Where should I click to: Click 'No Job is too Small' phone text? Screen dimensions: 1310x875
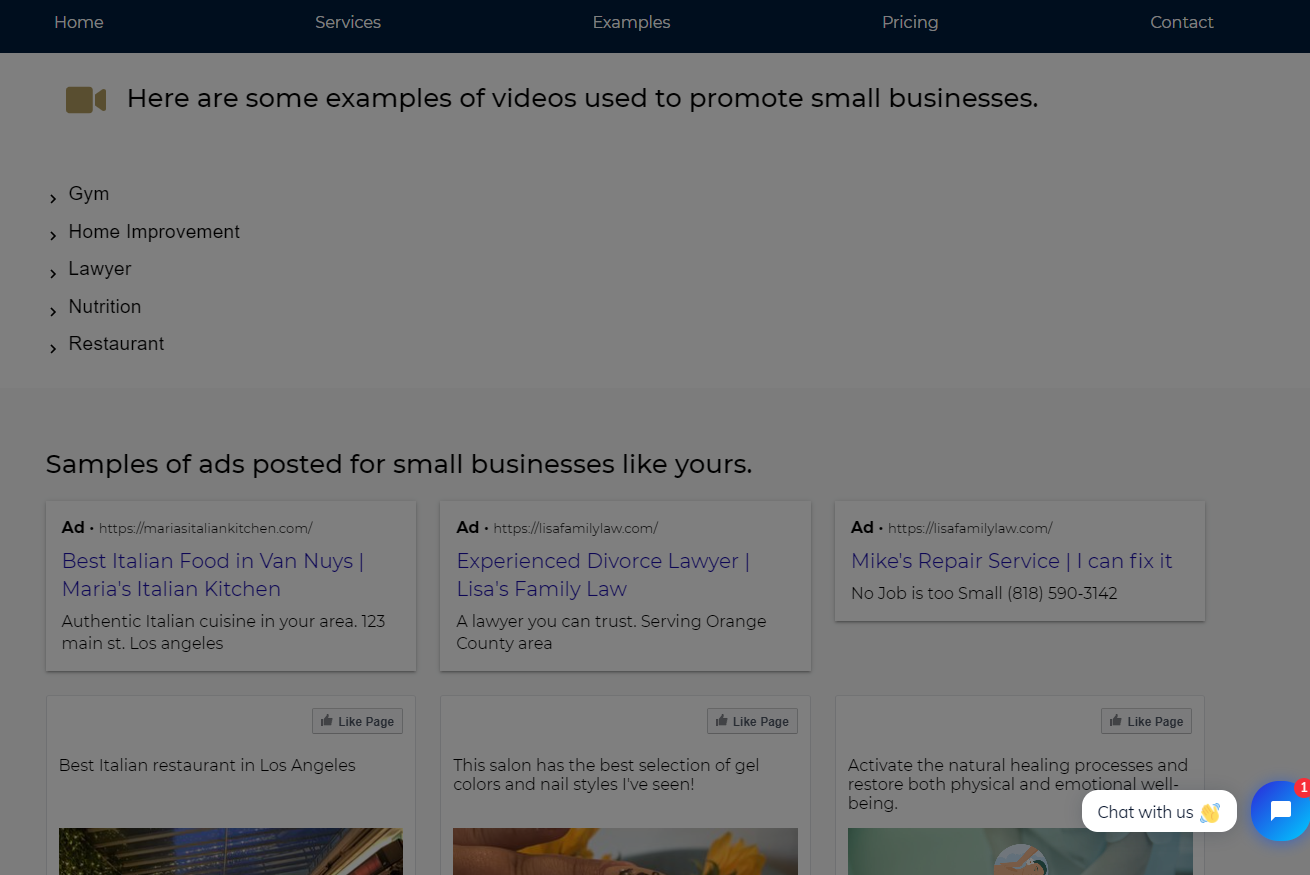click(984, 594)
